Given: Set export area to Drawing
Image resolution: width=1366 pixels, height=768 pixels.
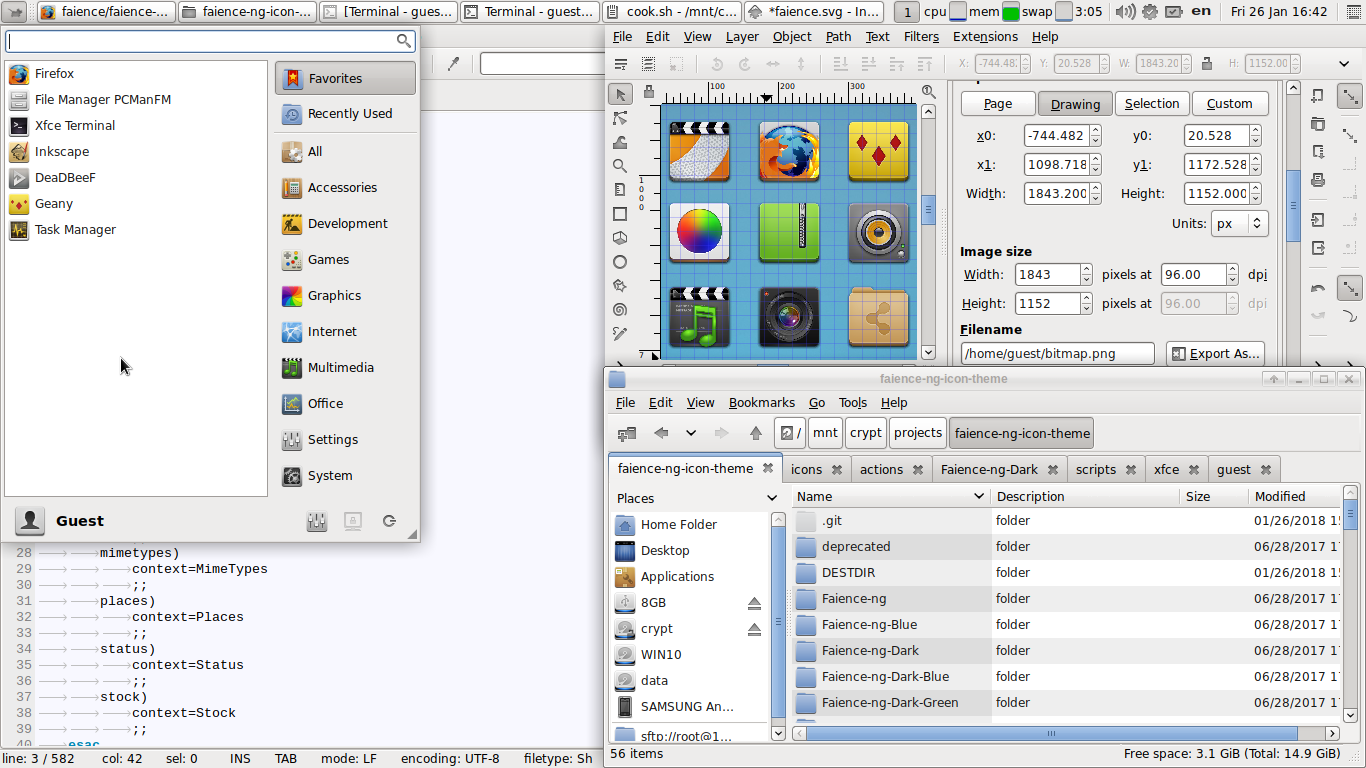Looking at the screenshot, I should point(1075,104).
